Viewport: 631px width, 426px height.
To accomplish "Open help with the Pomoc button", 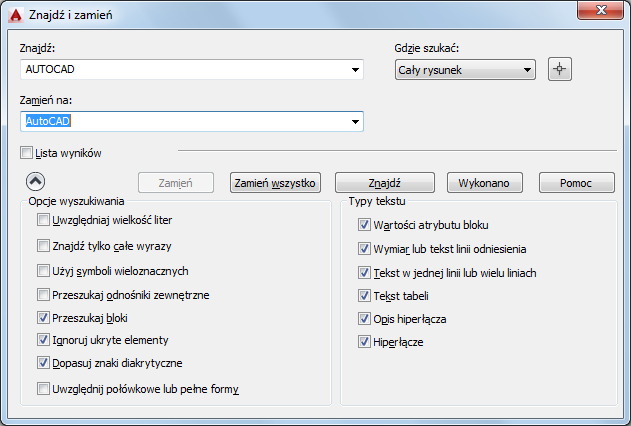I will (x=577, y=183).
